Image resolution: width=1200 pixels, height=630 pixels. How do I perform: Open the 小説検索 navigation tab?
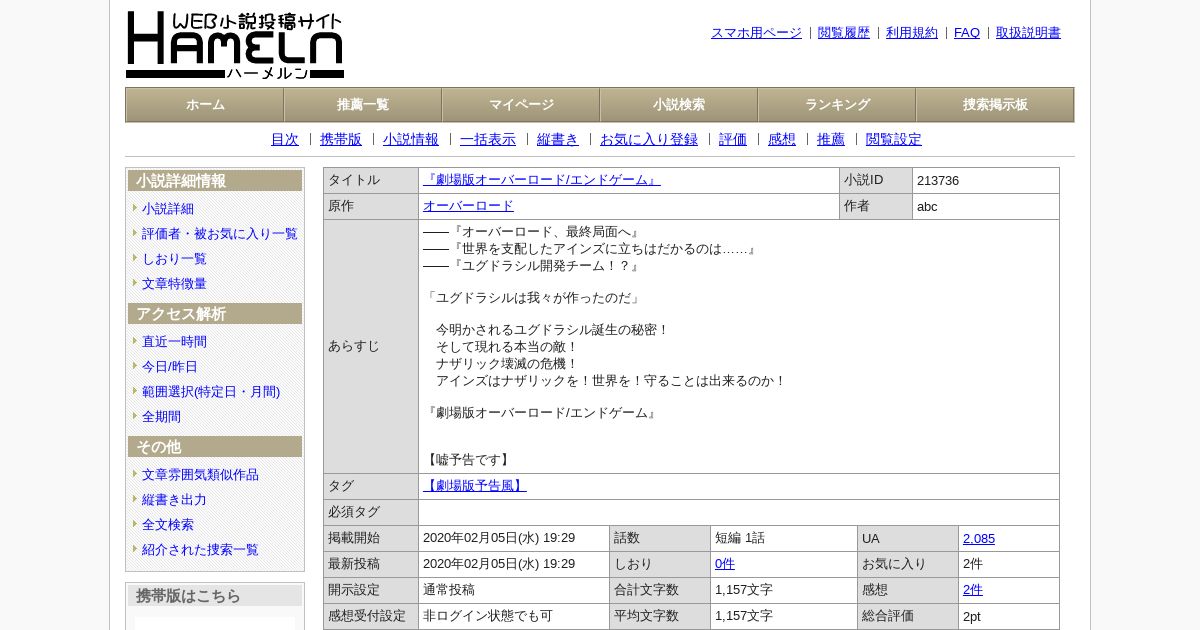point(679,105)
